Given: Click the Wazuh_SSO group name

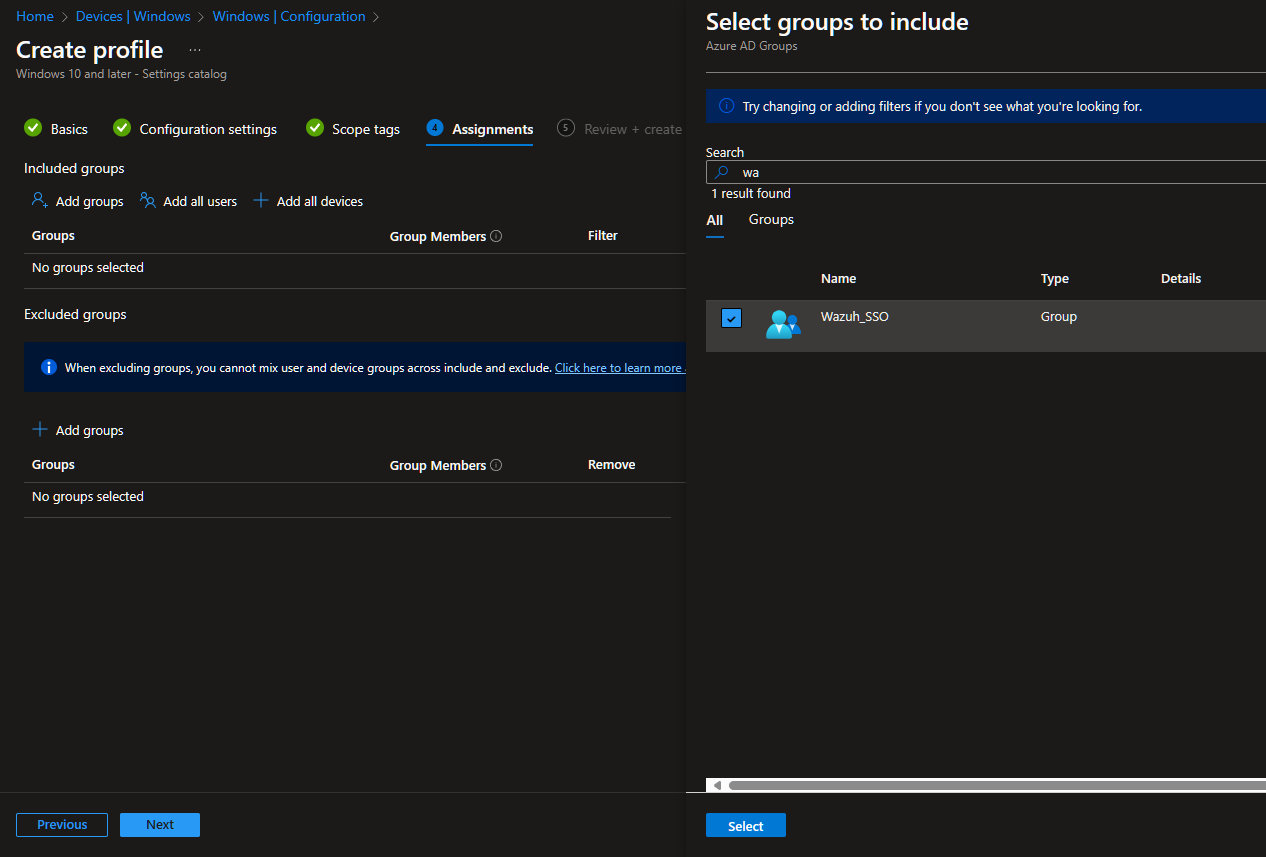Looking at the screenshot, I should (855, 317).
